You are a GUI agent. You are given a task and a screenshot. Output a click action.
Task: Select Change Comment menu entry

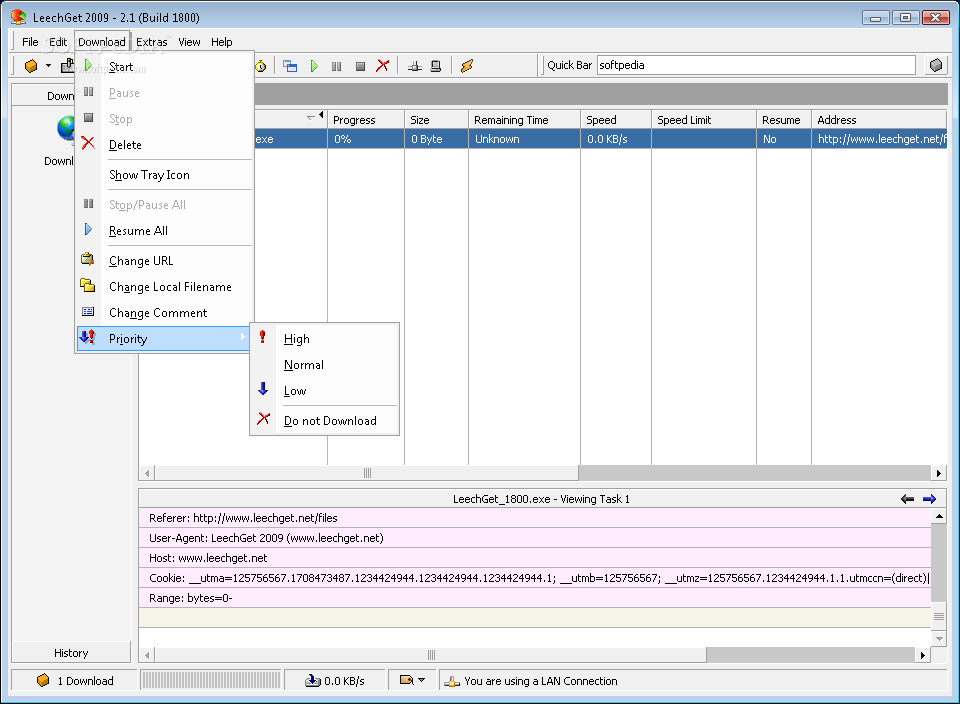tap(165, 312)
